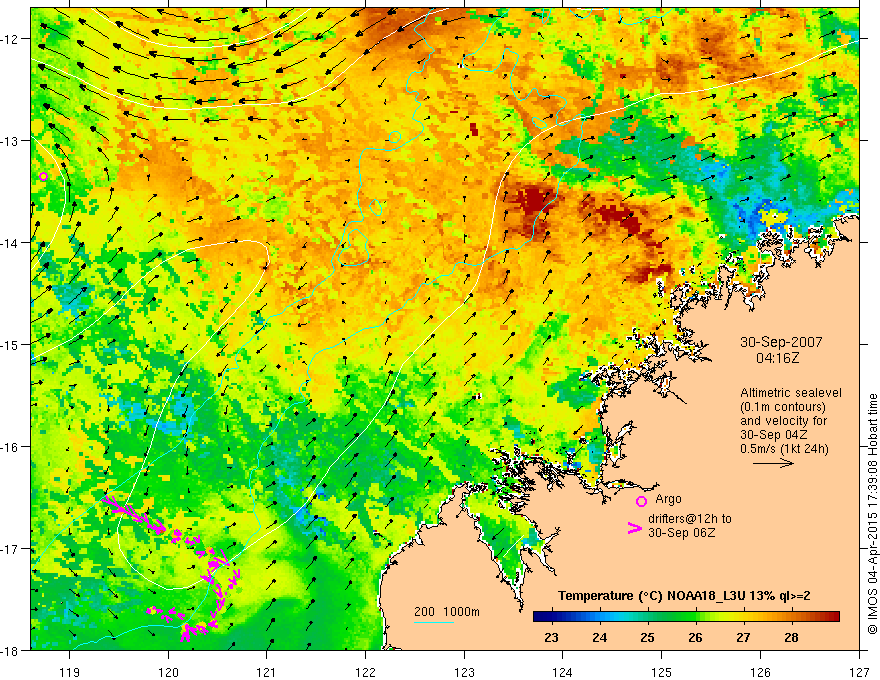
Task: Click the '28' temperature scale value
Action: tap(791, 637)
